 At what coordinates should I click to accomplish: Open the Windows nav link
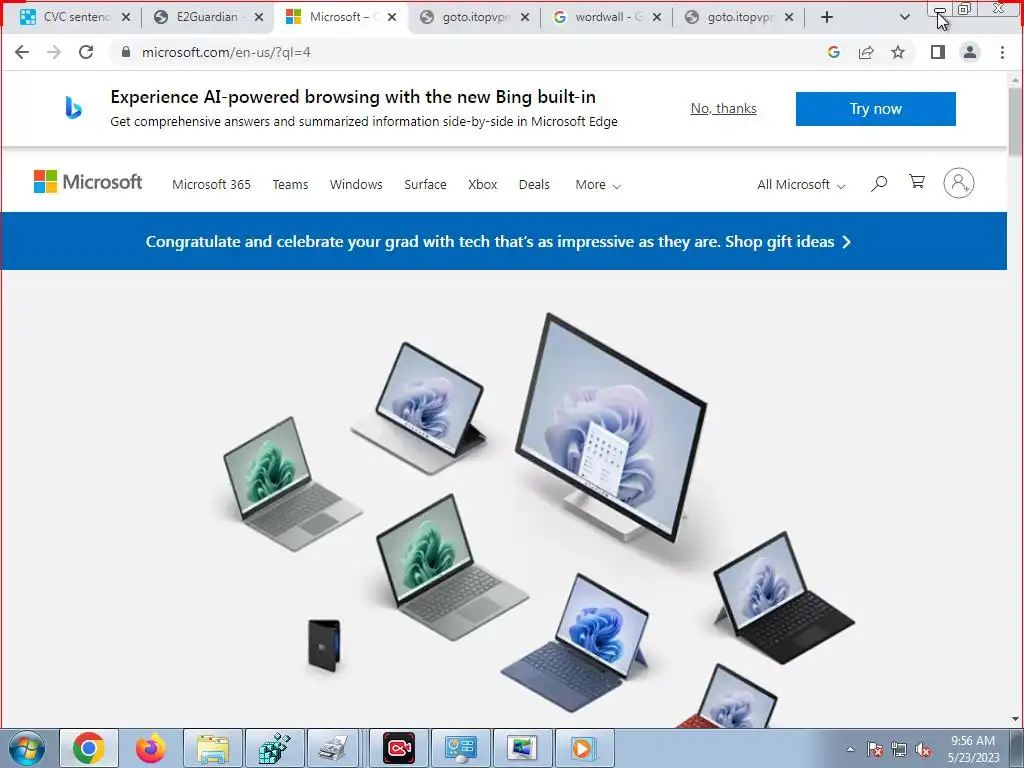tap(356, 184)
